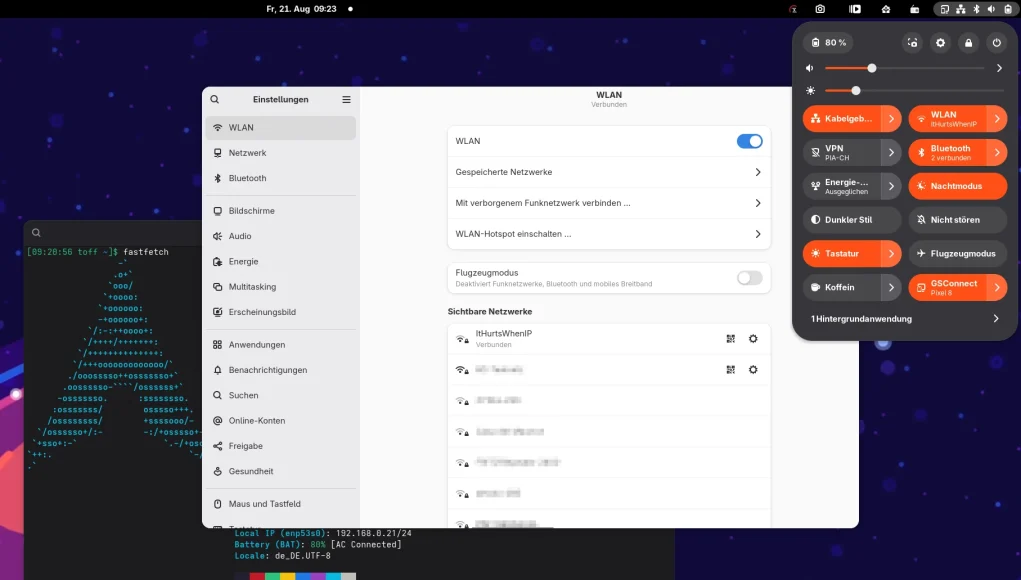Open Gesundheit settings page
The image size is (1021, 580).
(x=281, y=472)
